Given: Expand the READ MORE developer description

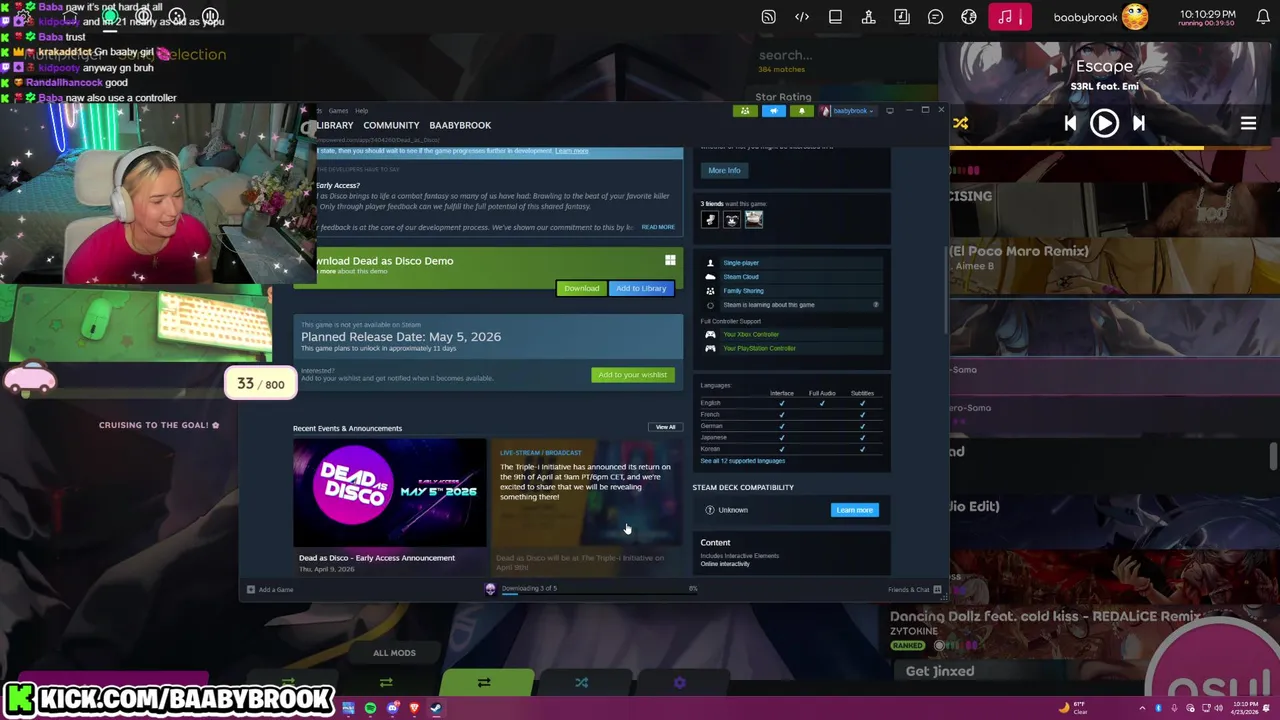Looking at the screenshot, I should [x=658, y=227].
